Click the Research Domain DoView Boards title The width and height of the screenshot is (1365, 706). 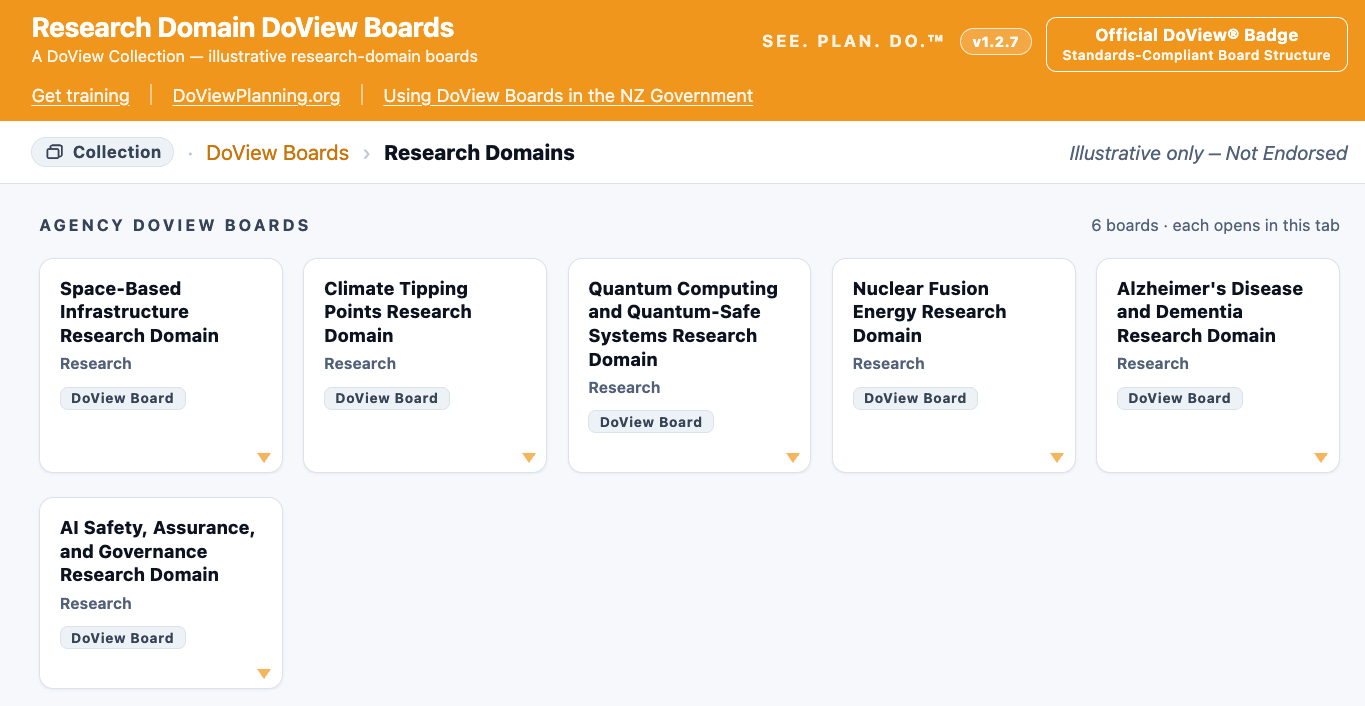pos(243,28)
